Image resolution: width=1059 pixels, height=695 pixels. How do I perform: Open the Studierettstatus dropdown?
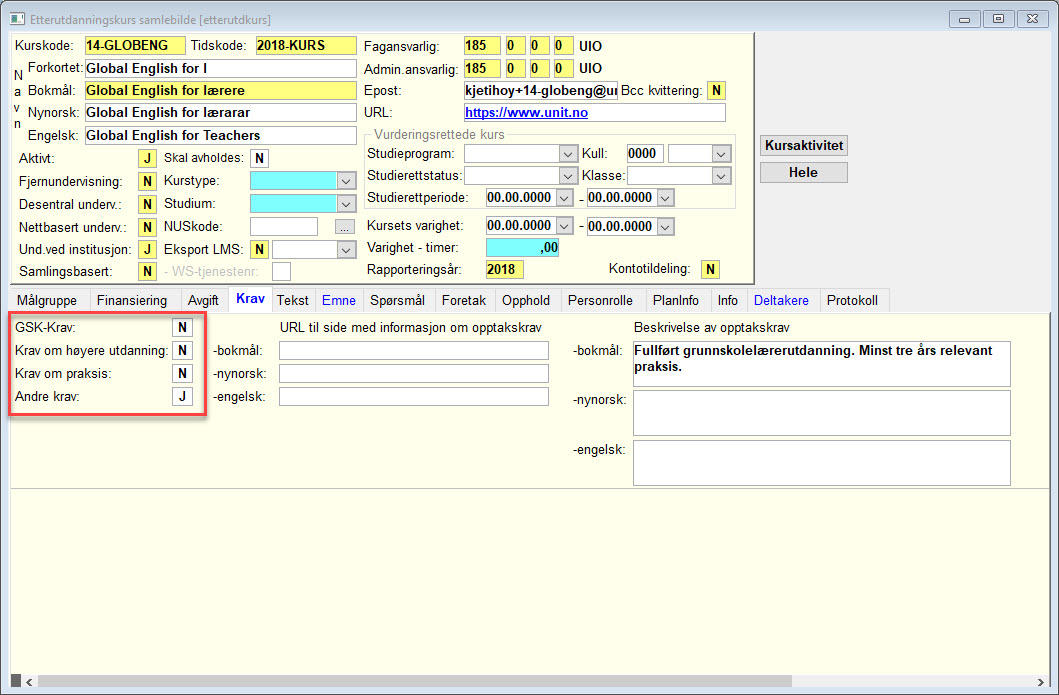[568, 176]
